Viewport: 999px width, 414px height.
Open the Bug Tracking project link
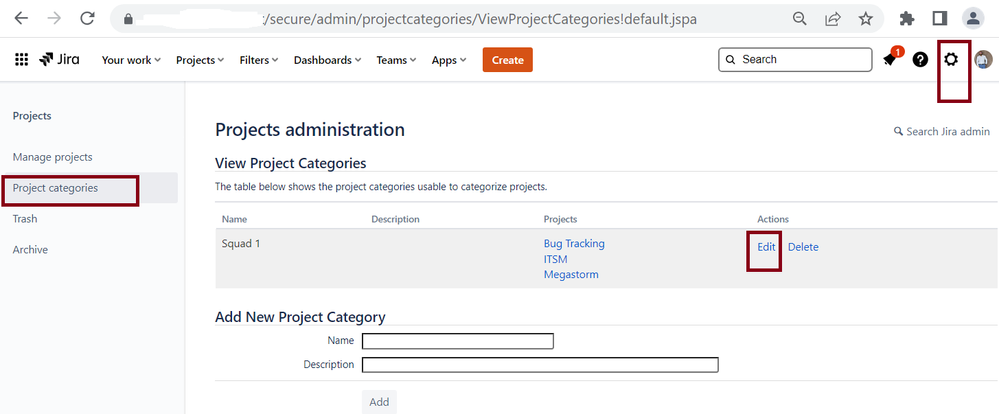574,244
